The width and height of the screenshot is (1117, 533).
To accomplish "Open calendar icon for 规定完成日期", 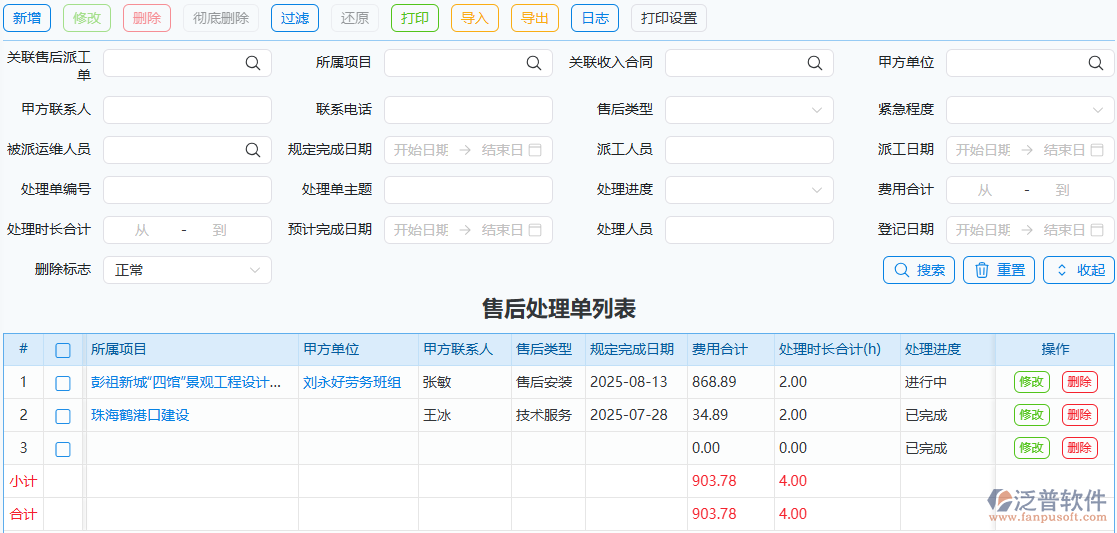I will (536, 150).
